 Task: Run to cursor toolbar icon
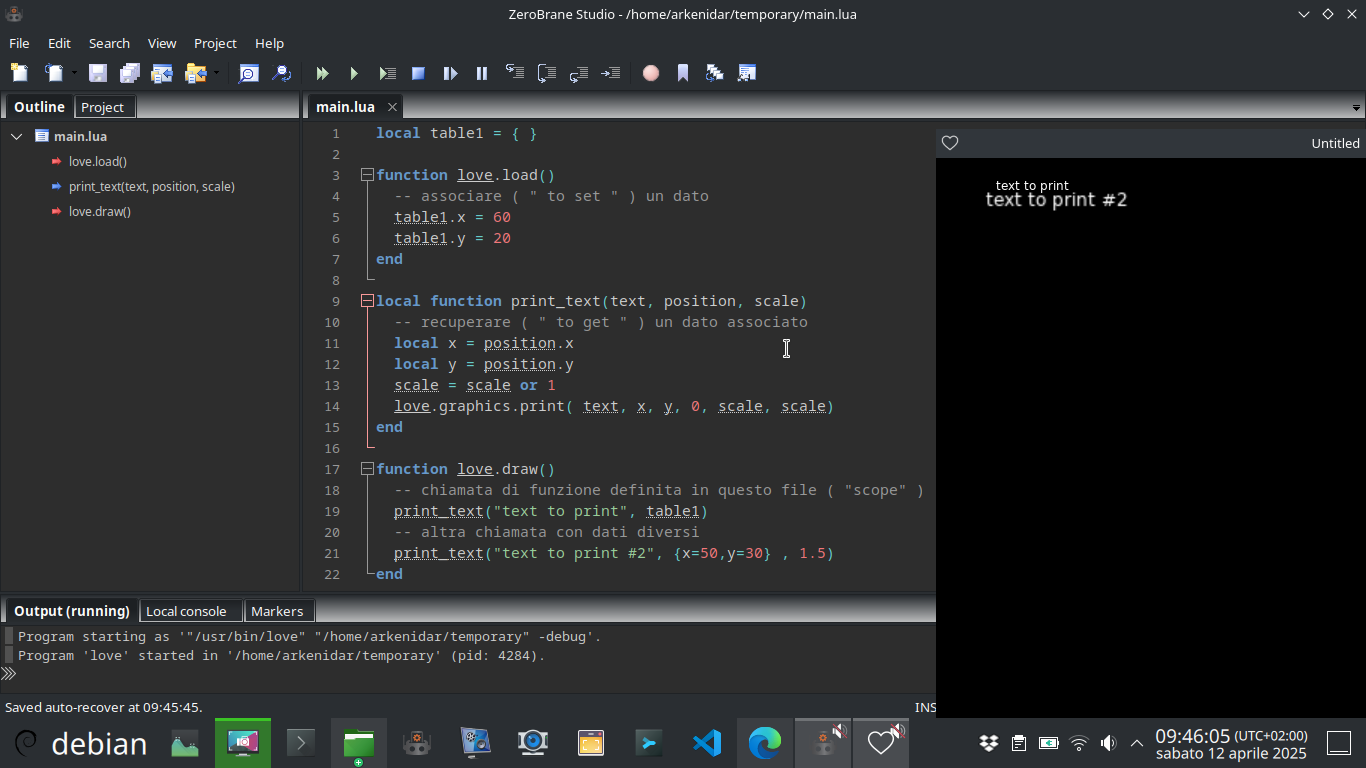click(610, 73)
